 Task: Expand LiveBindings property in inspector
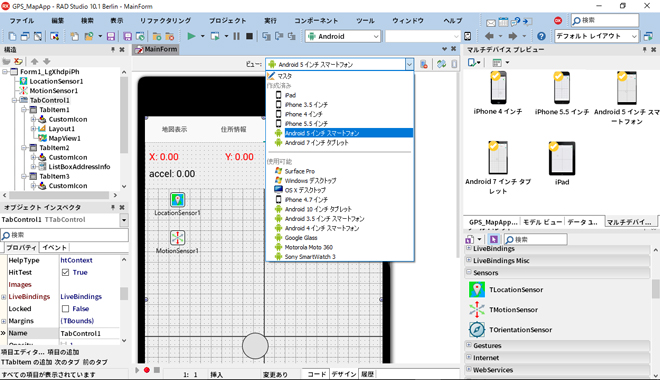tap(4, 297)
